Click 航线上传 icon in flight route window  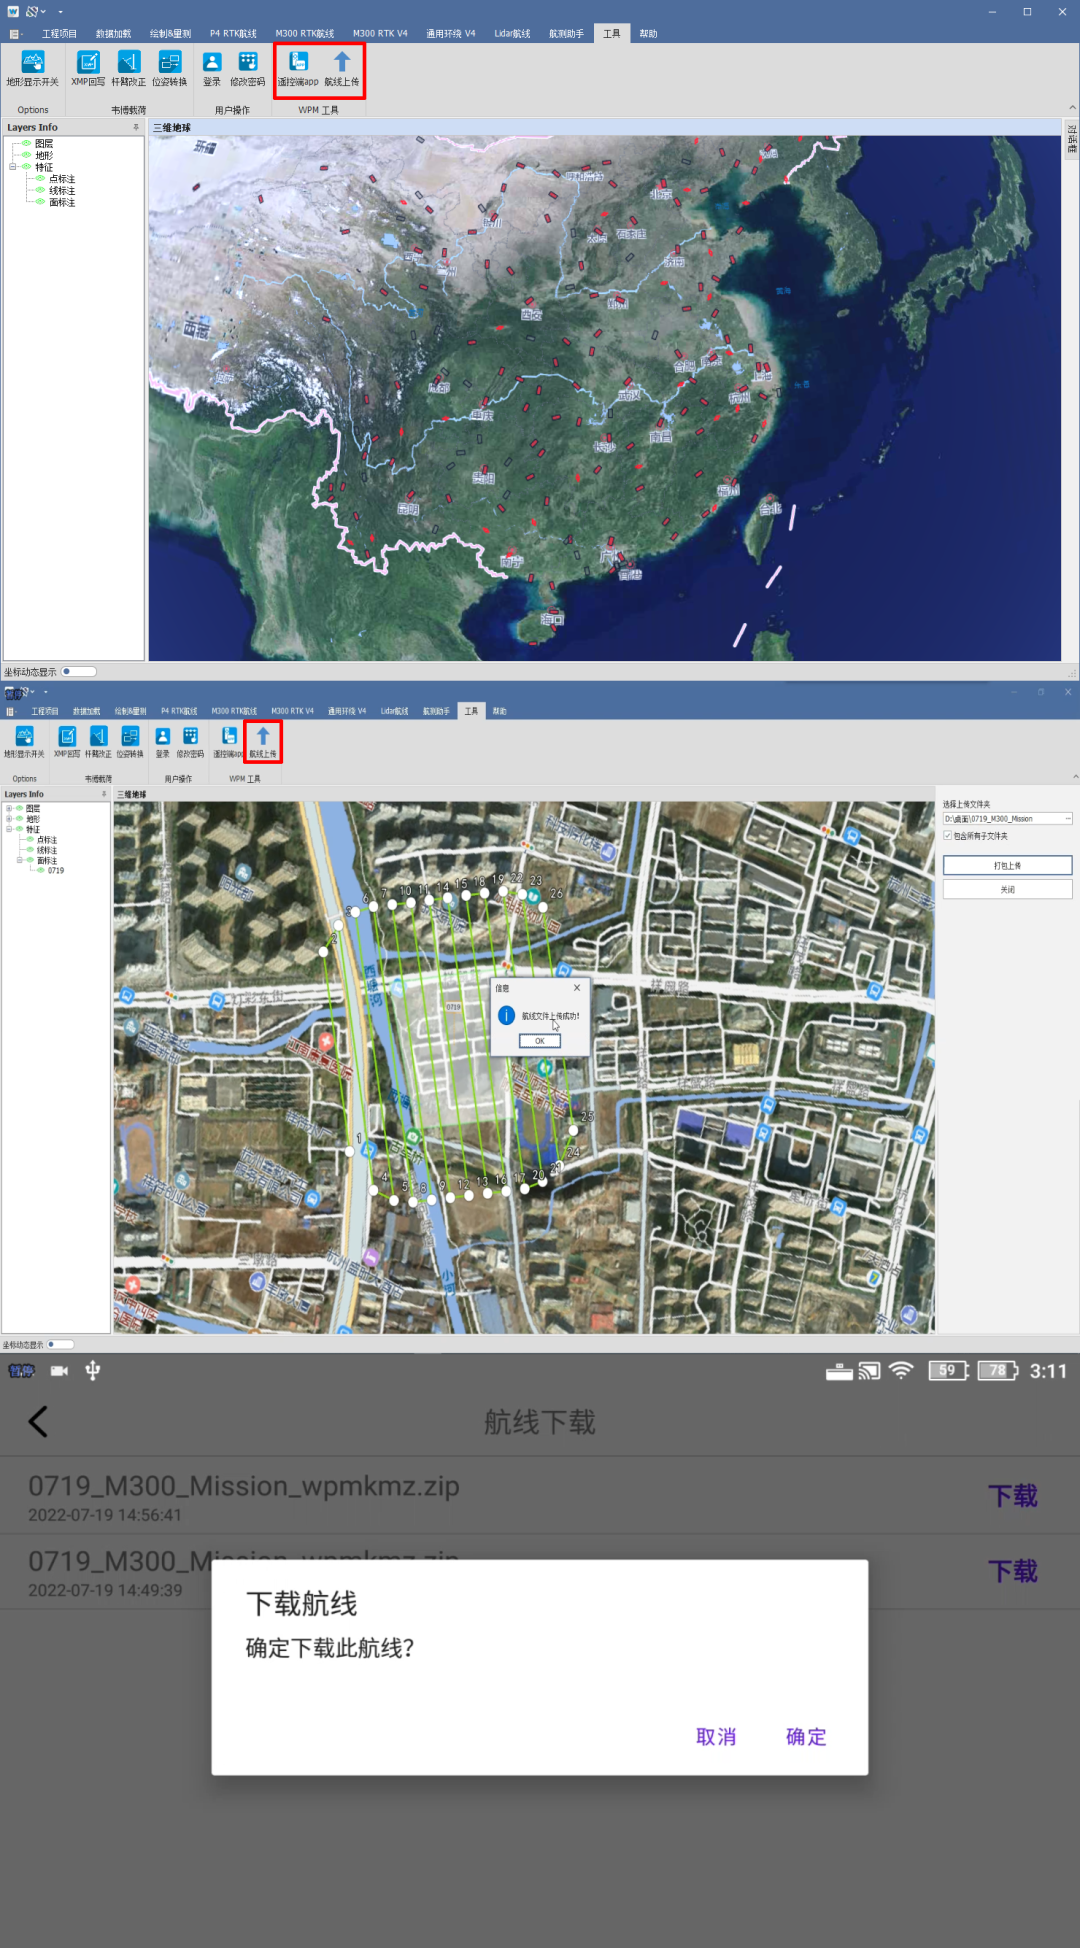pyautogui.click(x=263, y=736)
